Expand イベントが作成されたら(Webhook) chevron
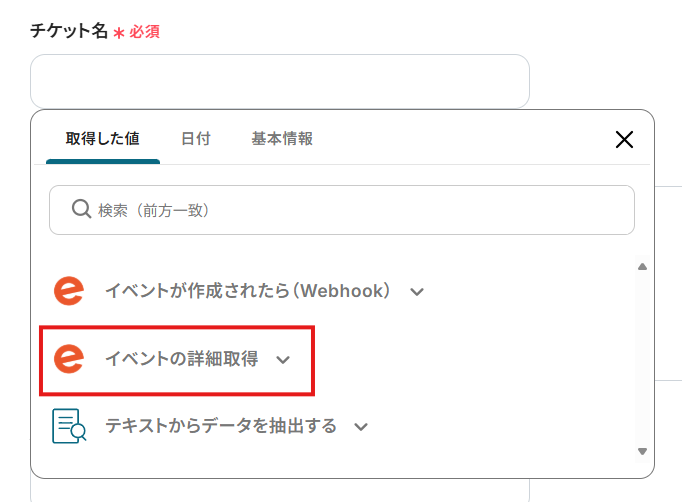 coord(417,292)
